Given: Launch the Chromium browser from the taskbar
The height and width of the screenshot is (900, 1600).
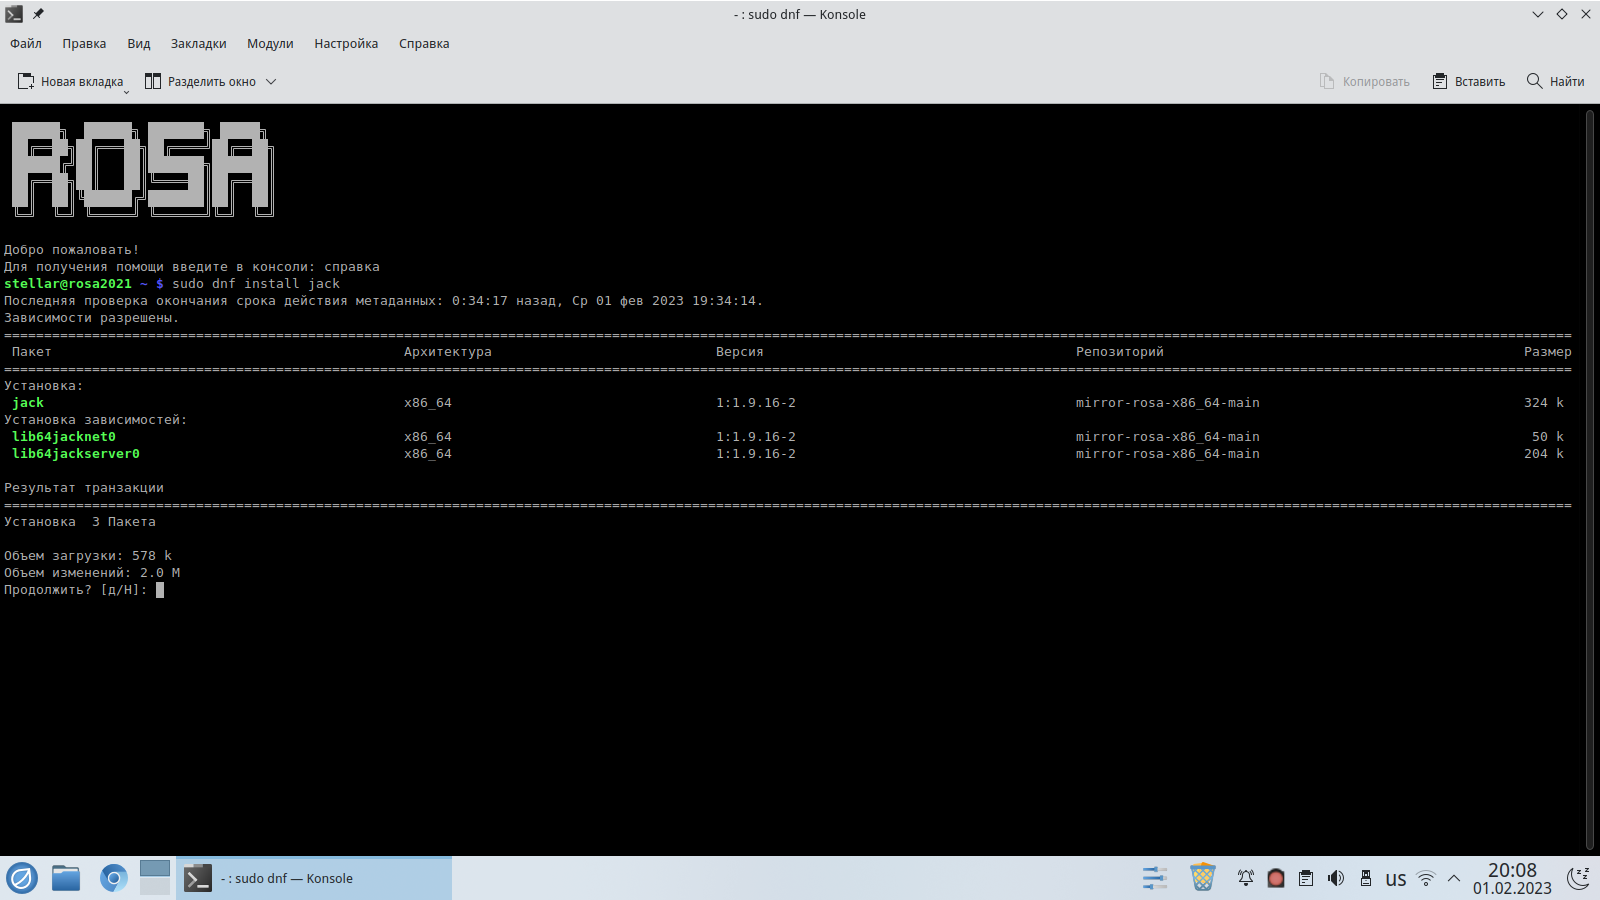Looking at the screenshot, I should (113, 878).
